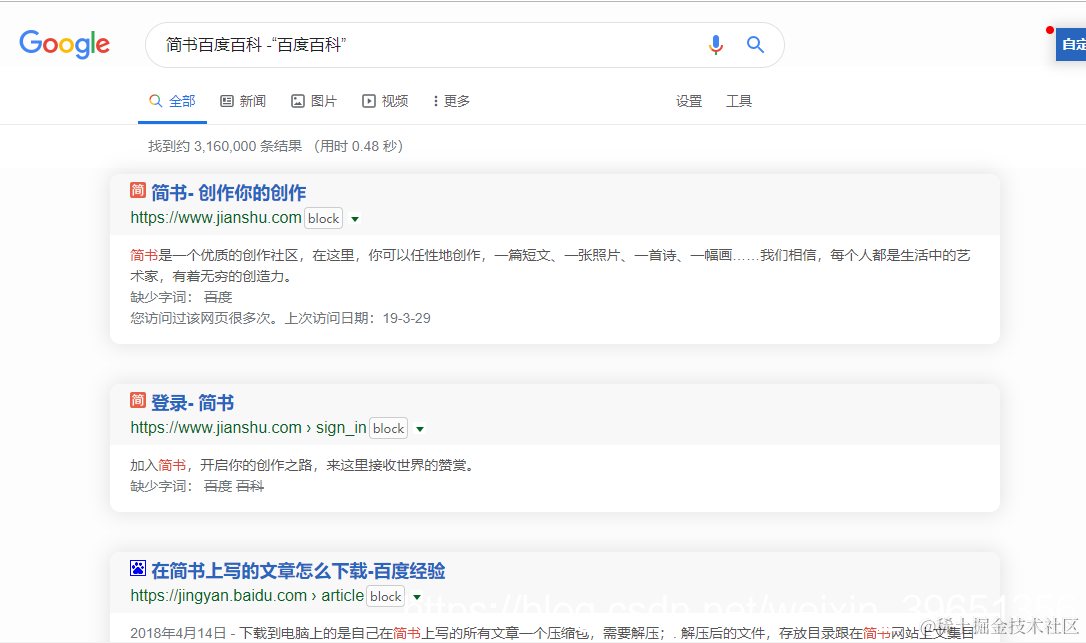This screenshot has height=643, width=1086.
Task: Click the red notification dot near top right
Action: pyautogui.click(x=1049, y=30)
